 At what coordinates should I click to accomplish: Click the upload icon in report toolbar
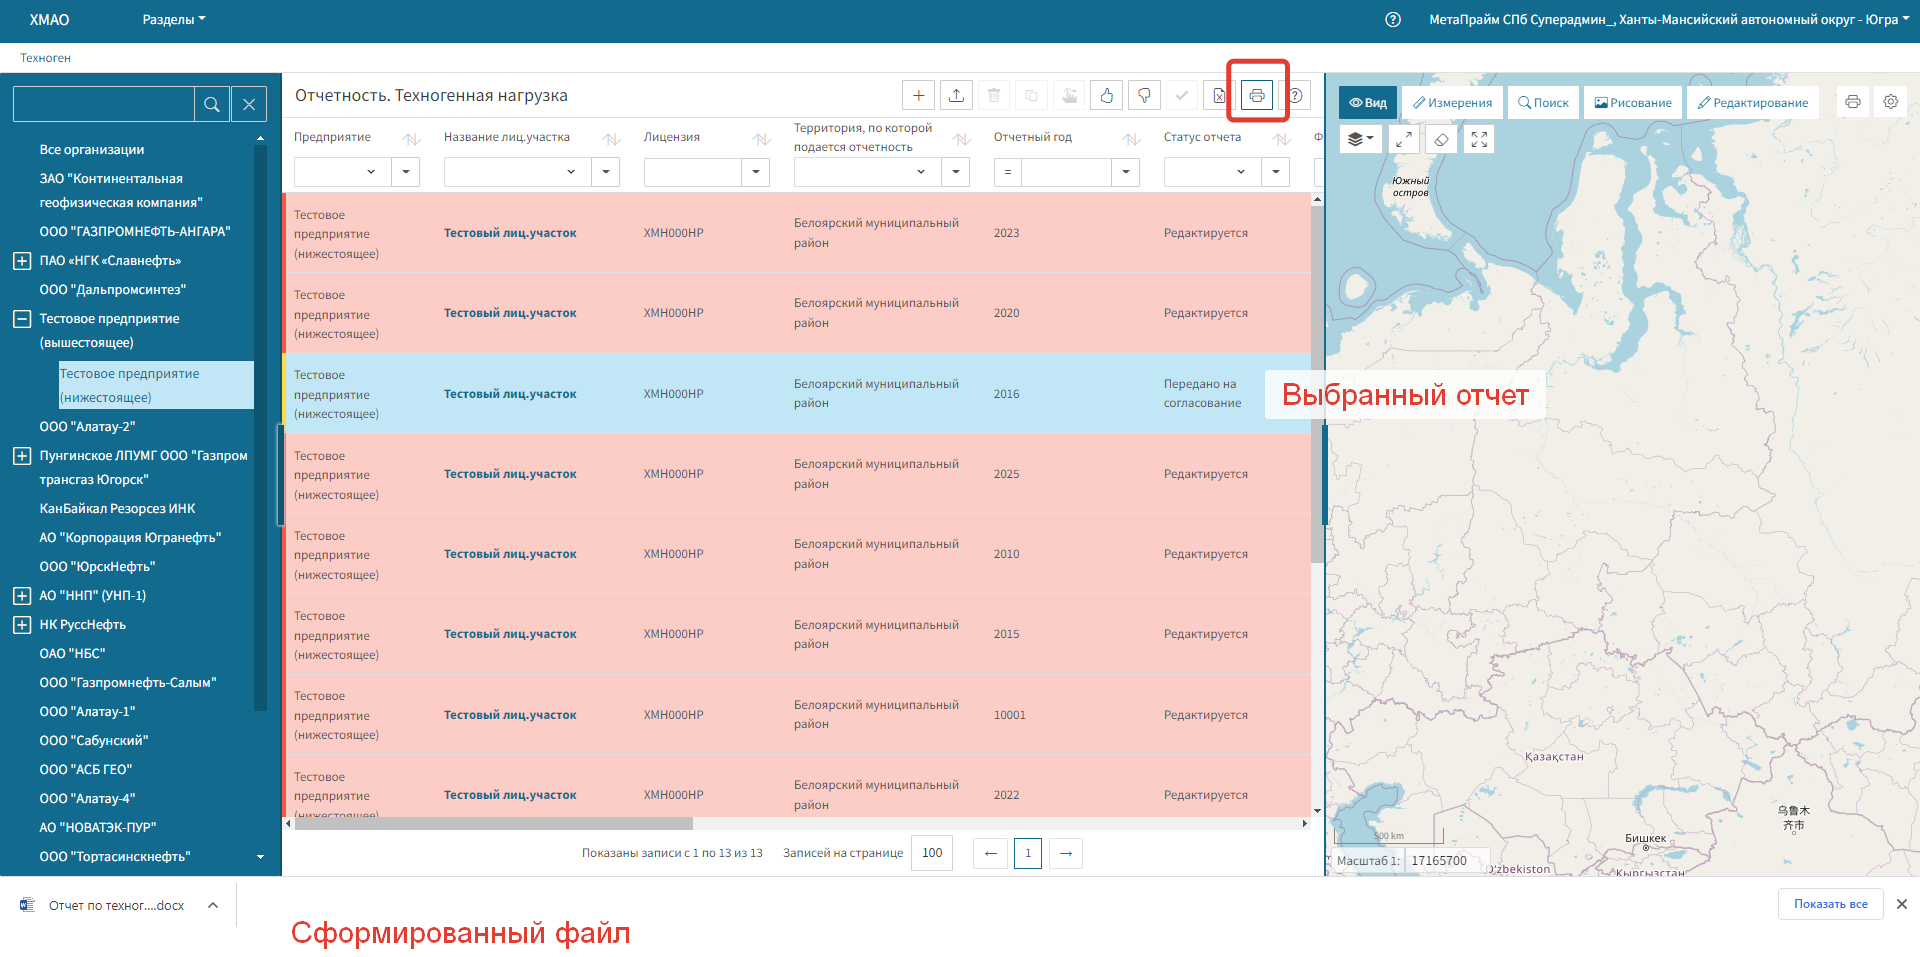[x=956, y=96]
